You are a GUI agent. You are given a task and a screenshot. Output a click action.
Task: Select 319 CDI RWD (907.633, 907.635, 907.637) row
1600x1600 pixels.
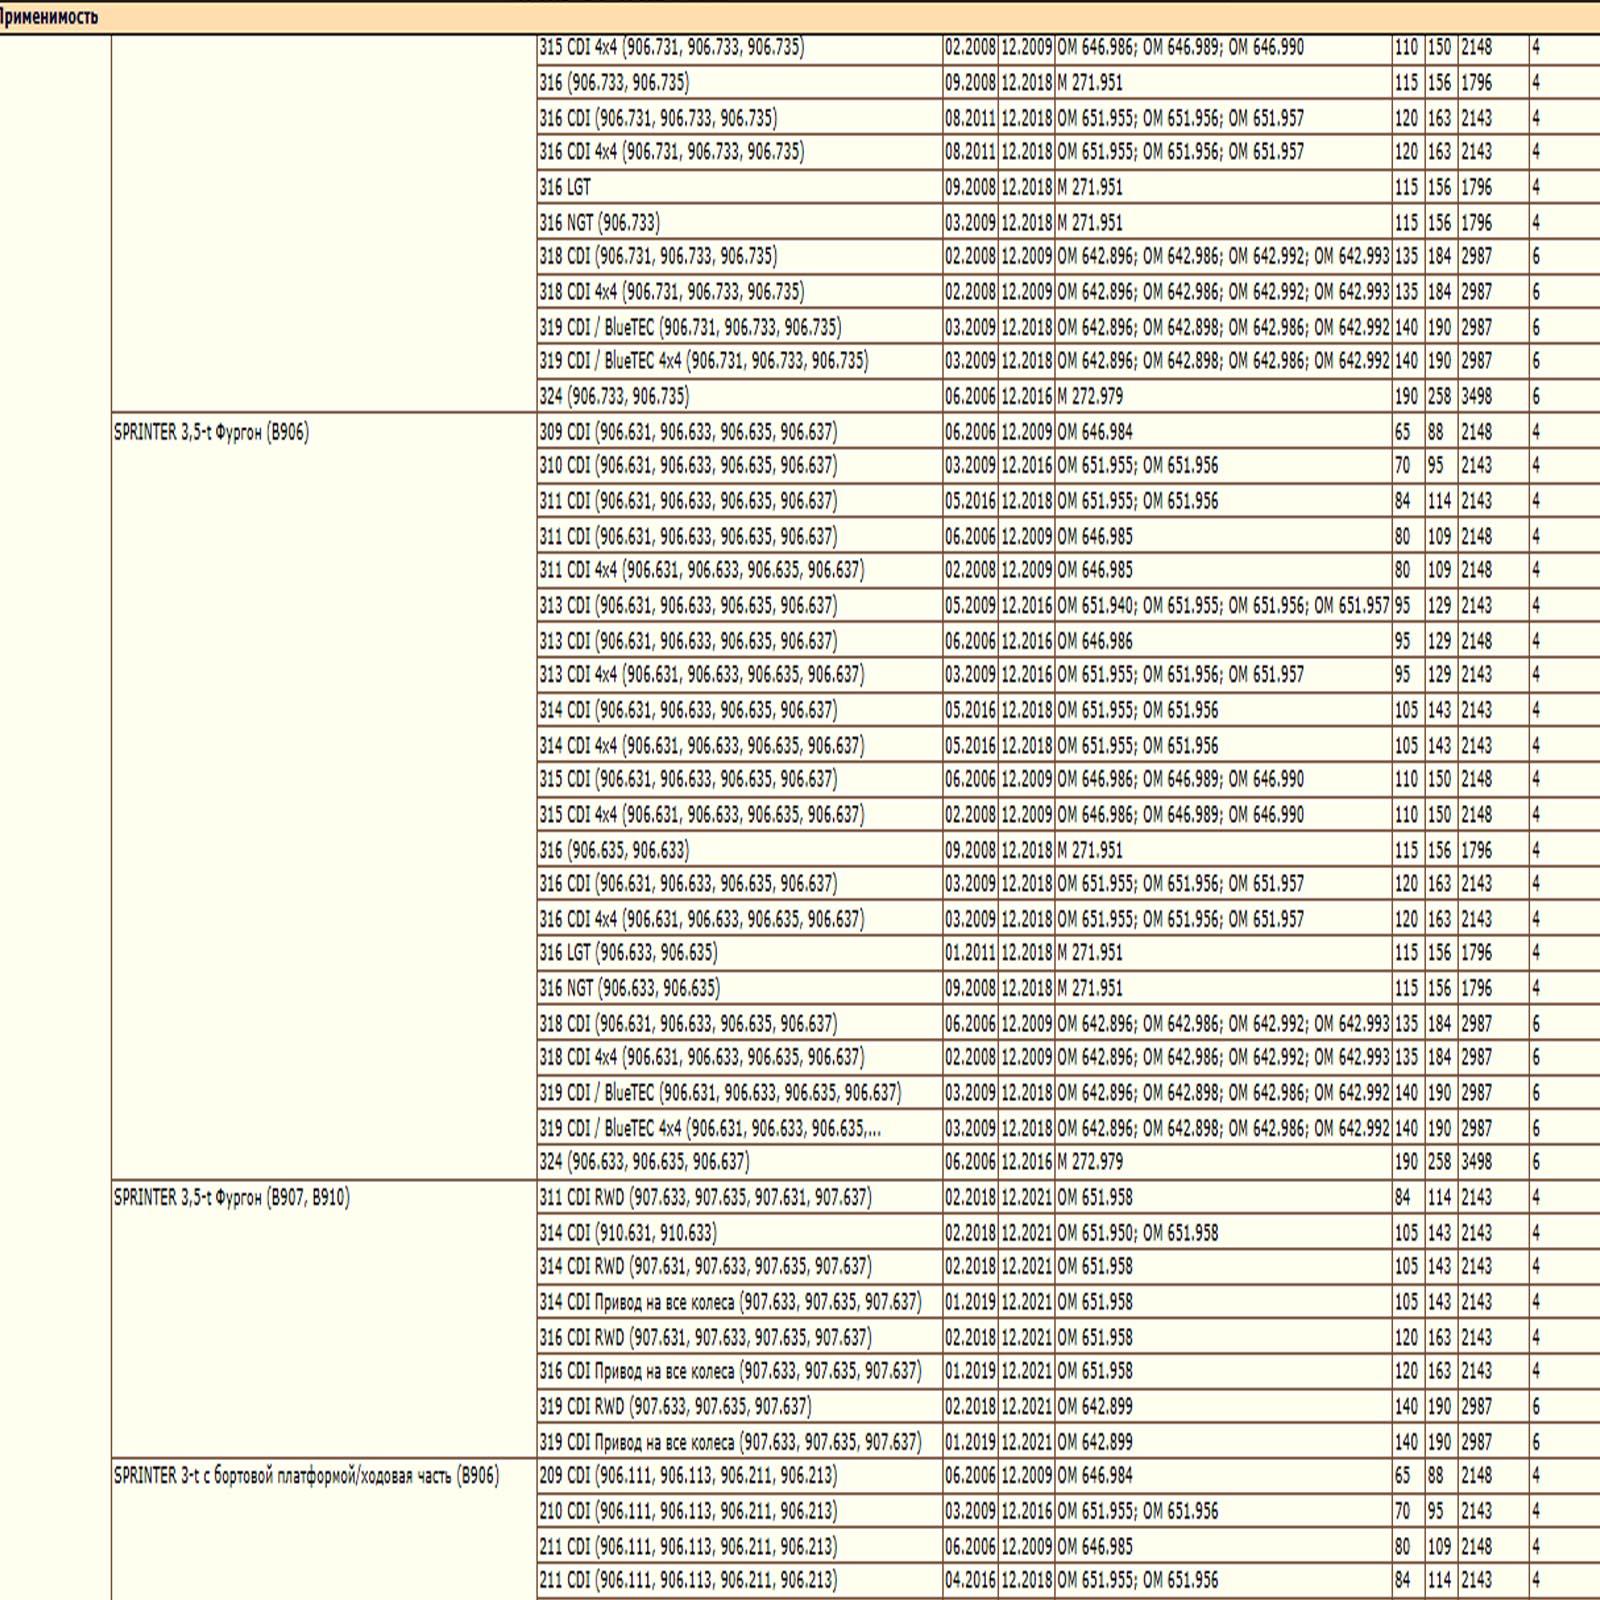coord(675,1406)
